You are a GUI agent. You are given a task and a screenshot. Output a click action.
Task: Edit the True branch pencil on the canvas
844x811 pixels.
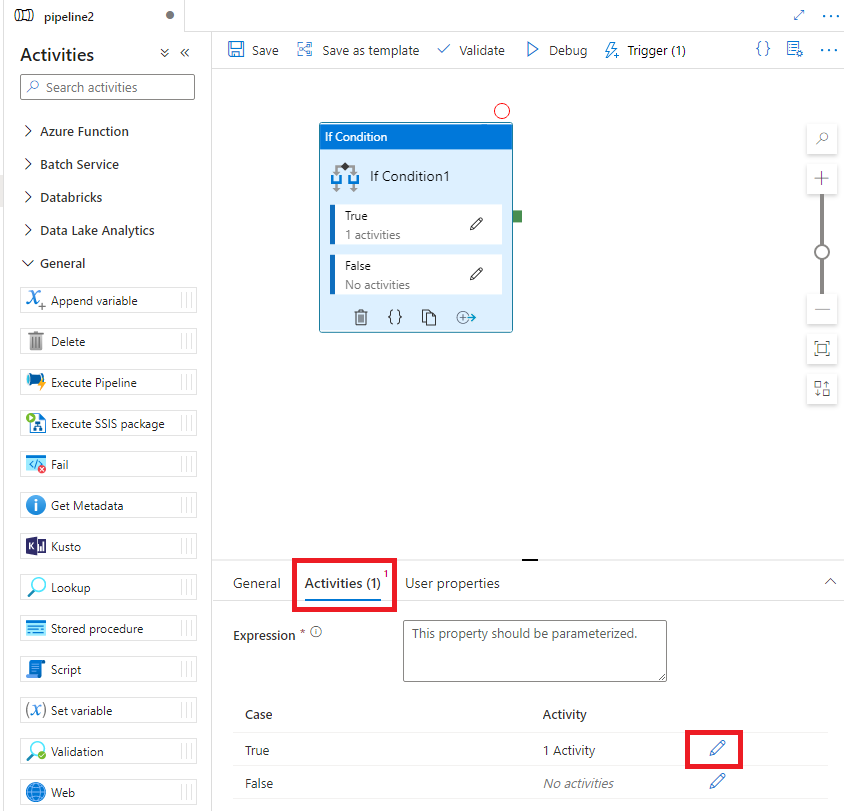point(476,224)
